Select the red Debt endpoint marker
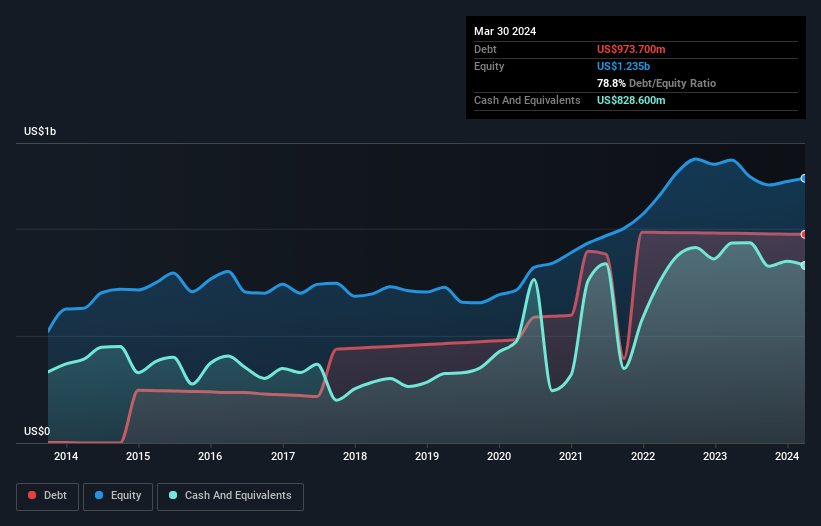The height and width of the screenshot is (526, 821). (804, 234)
